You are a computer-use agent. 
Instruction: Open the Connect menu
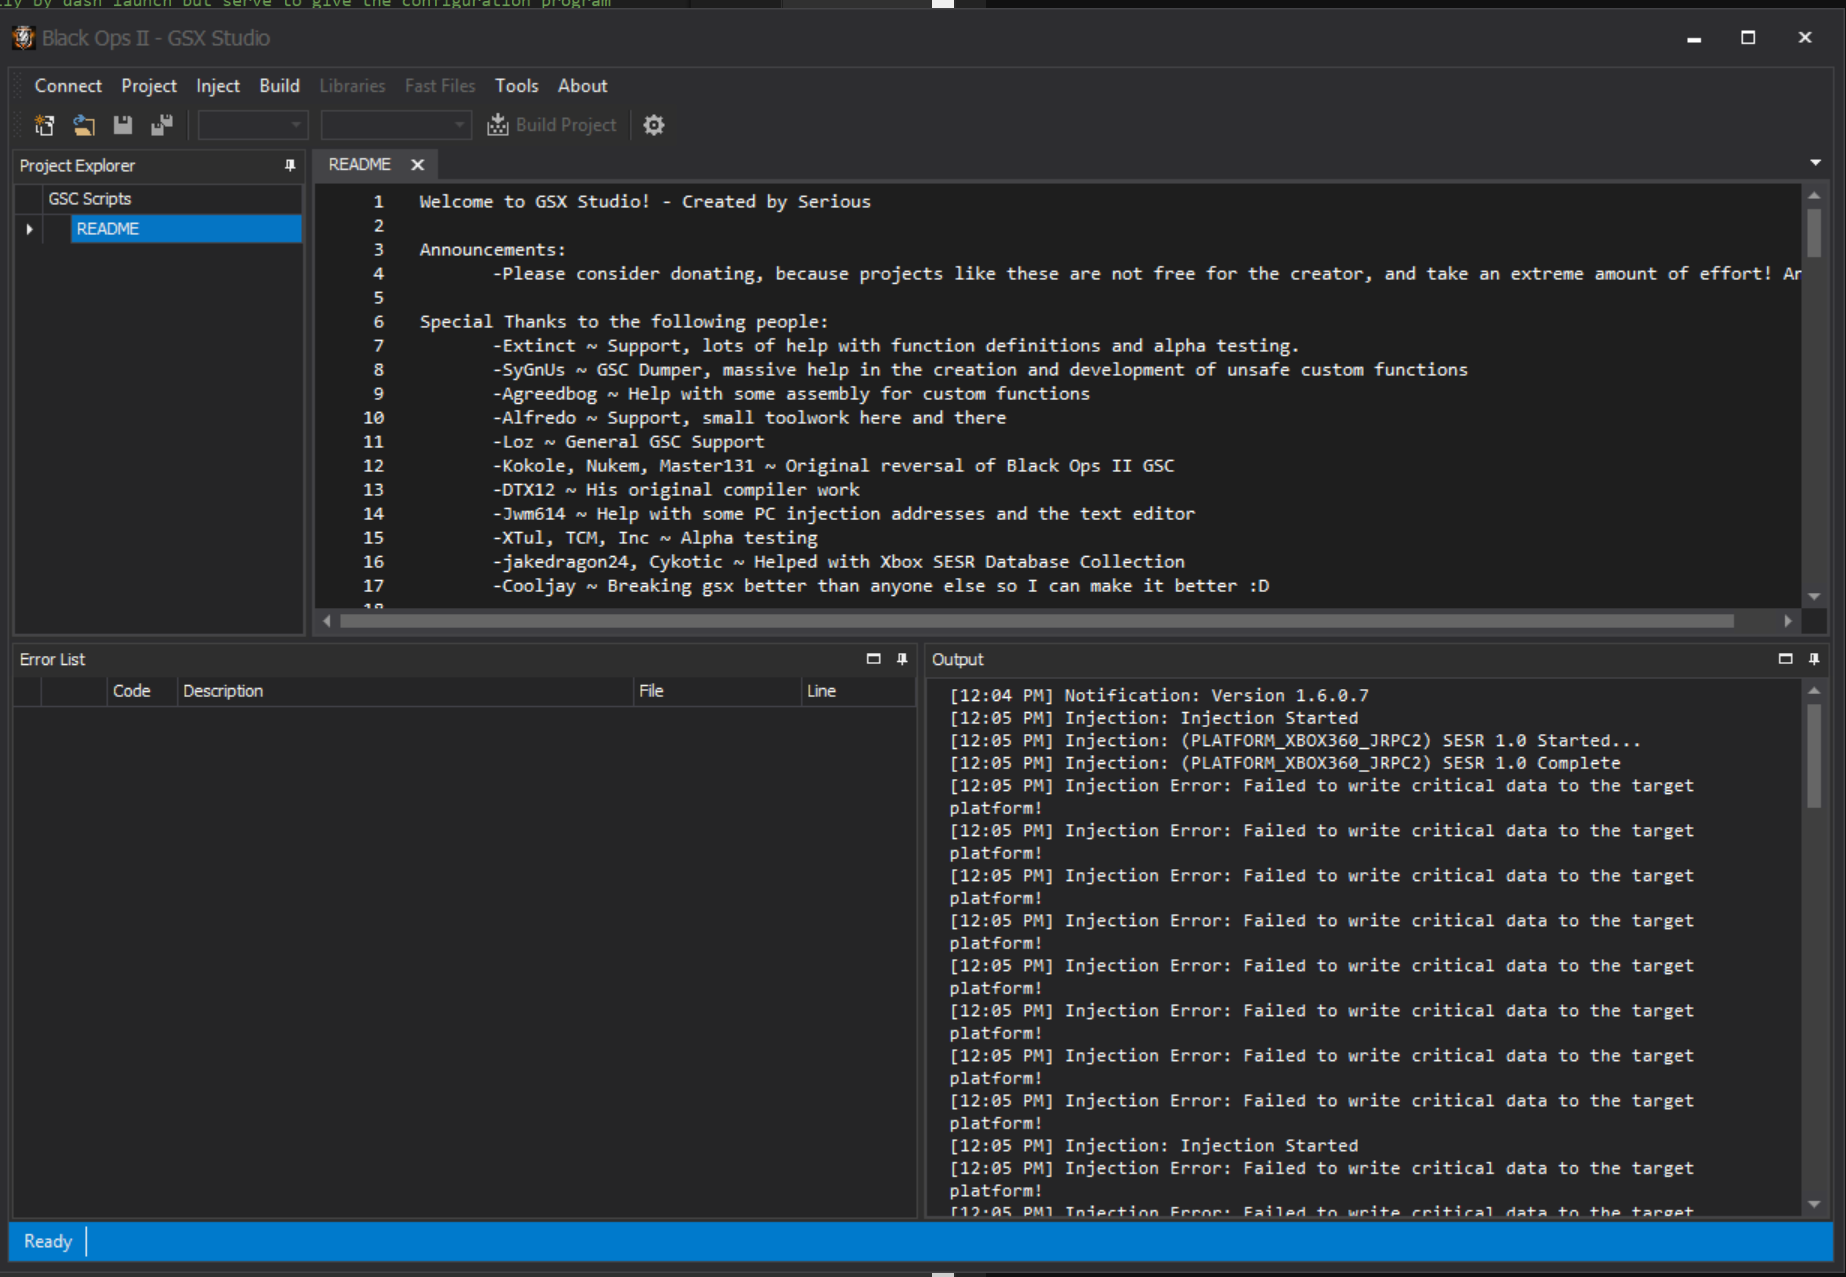(x=68, y=86)
